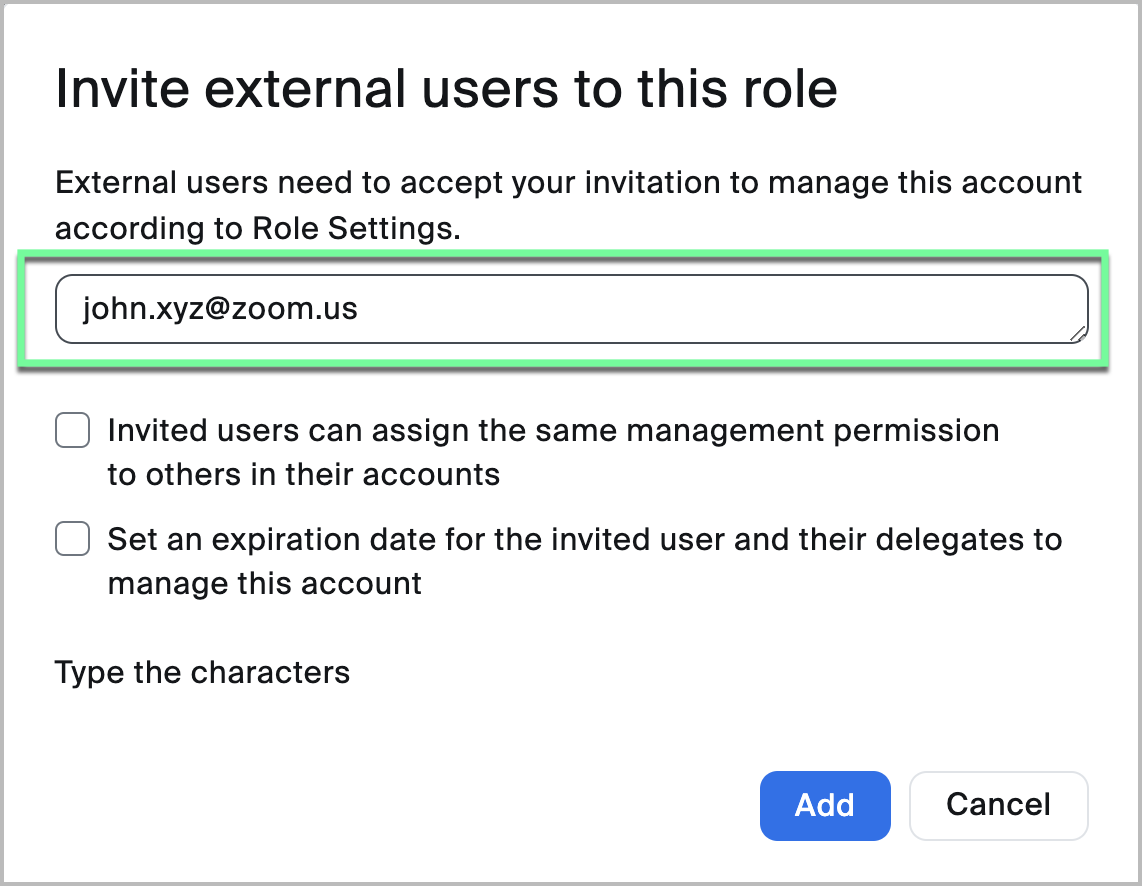Cancel the external user invitation
1142x886 pixels.
point(997,805)
